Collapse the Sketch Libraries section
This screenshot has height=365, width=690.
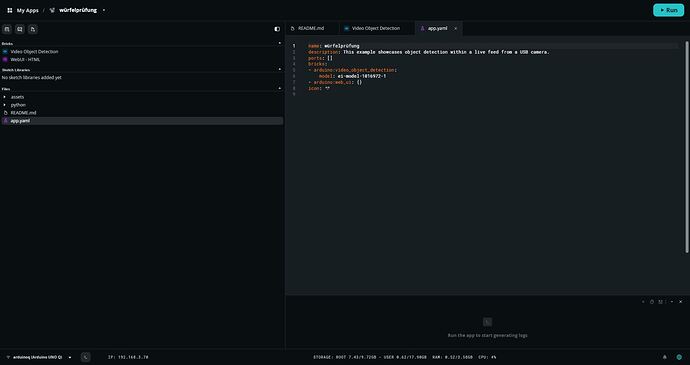pos(280,69)
